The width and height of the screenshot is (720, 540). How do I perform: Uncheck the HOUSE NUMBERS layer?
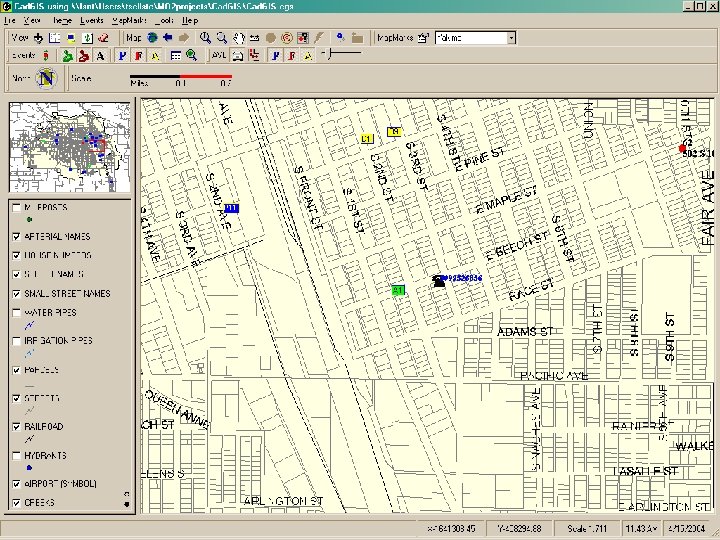click(x=17, y=255)
